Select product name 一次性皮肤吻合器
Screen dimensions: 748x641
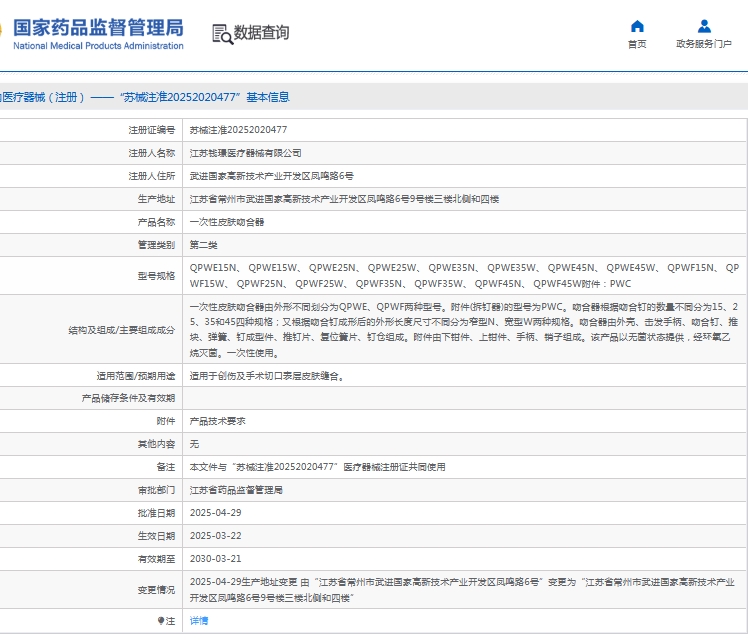(x=227, y=222)
